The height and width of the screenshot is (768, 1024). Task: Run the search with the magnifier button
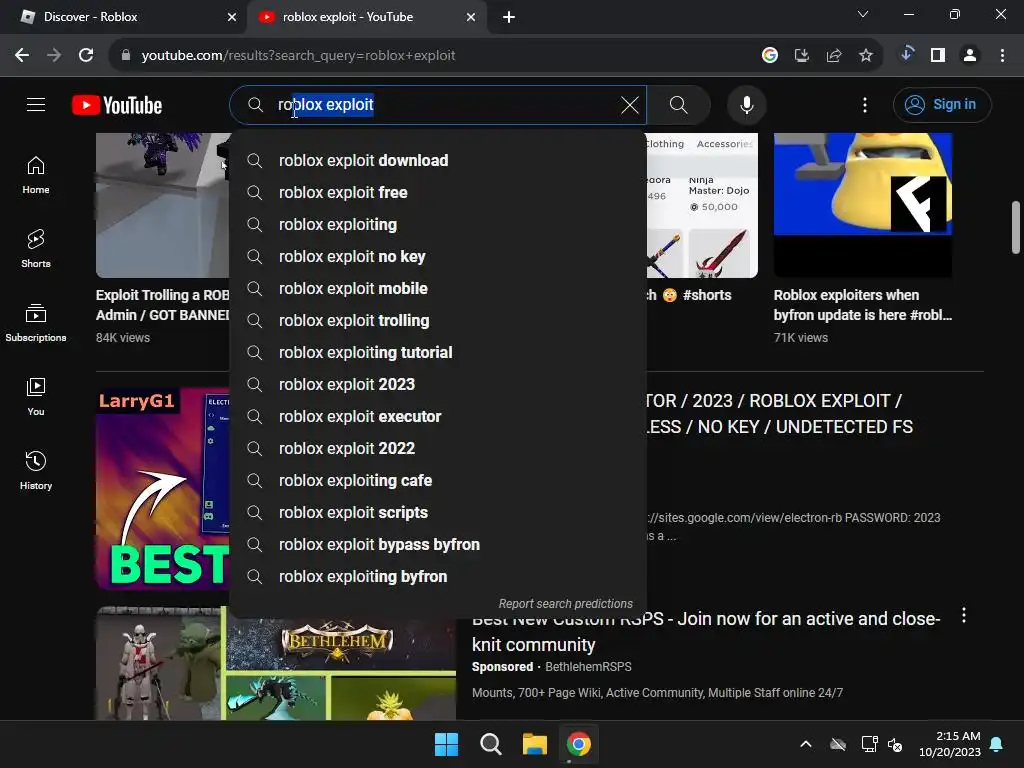click(679, 104)
